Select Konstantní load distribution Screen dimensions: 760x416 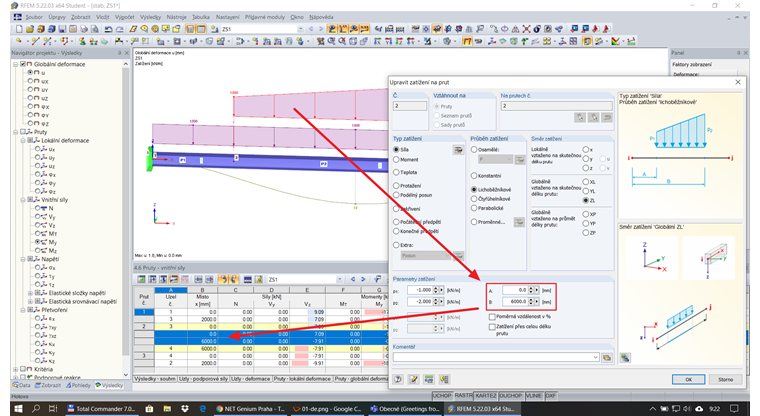point(474,176)
